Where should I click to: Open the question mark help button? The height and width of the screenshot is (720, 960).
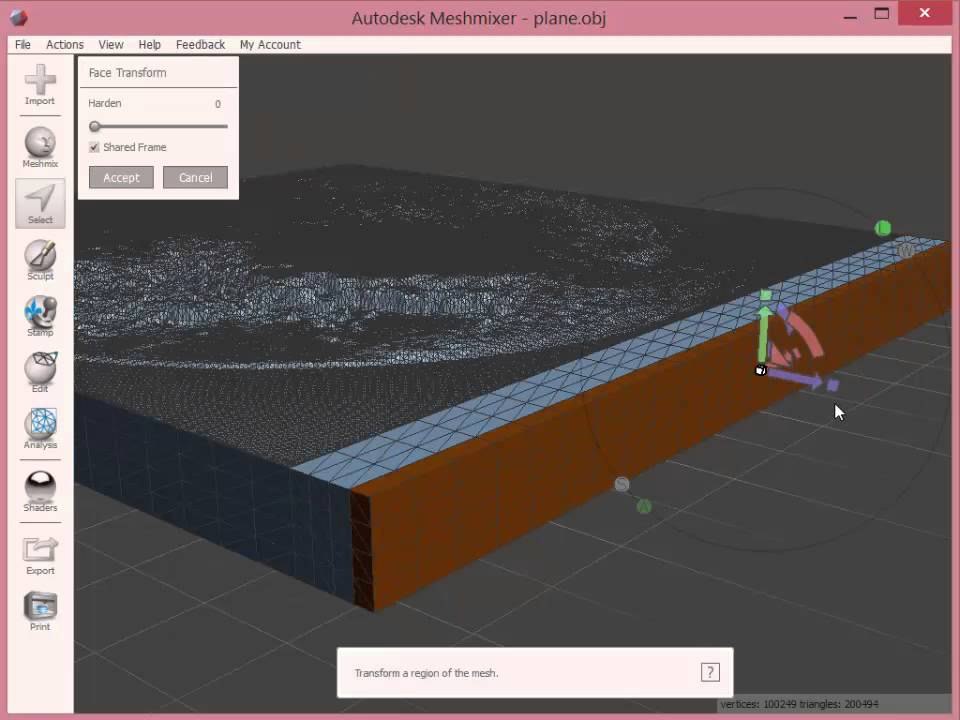(x=710, y=672)
